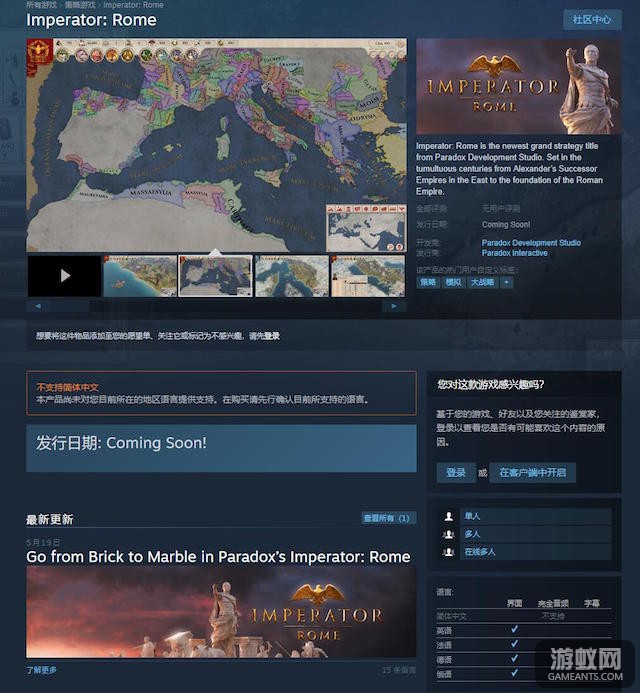Image resolution: width=640 pixels, height=693 pixels.
Task: Select the 多人 multiplayer category
Action: pos(536,534)
